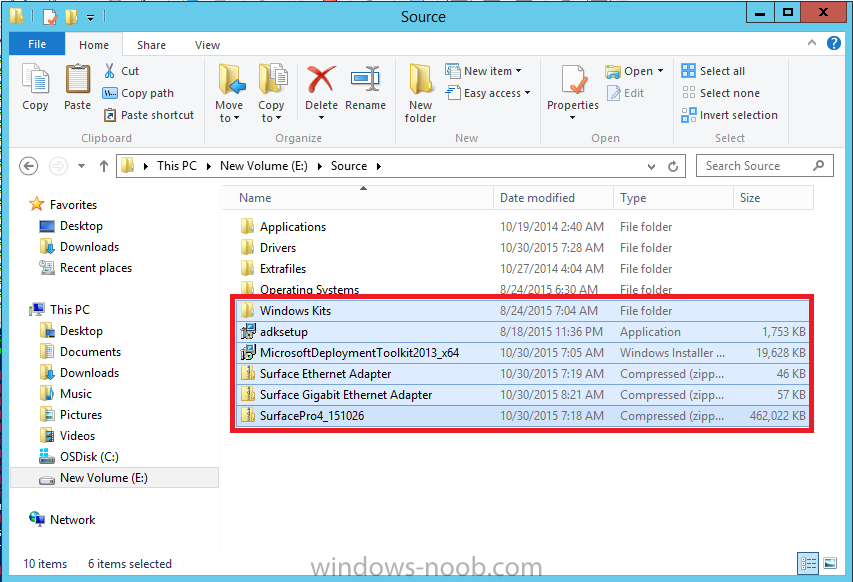This screenshot has height=582, width=853.
Task: Click the Copy path icon
Action: point(110,93)
